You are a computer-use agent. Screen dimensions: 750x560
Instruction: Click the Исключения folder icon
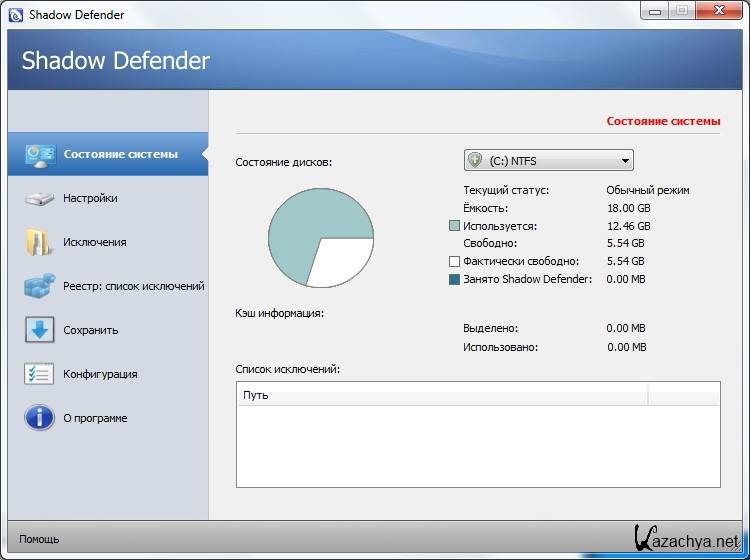coord(39,242)
